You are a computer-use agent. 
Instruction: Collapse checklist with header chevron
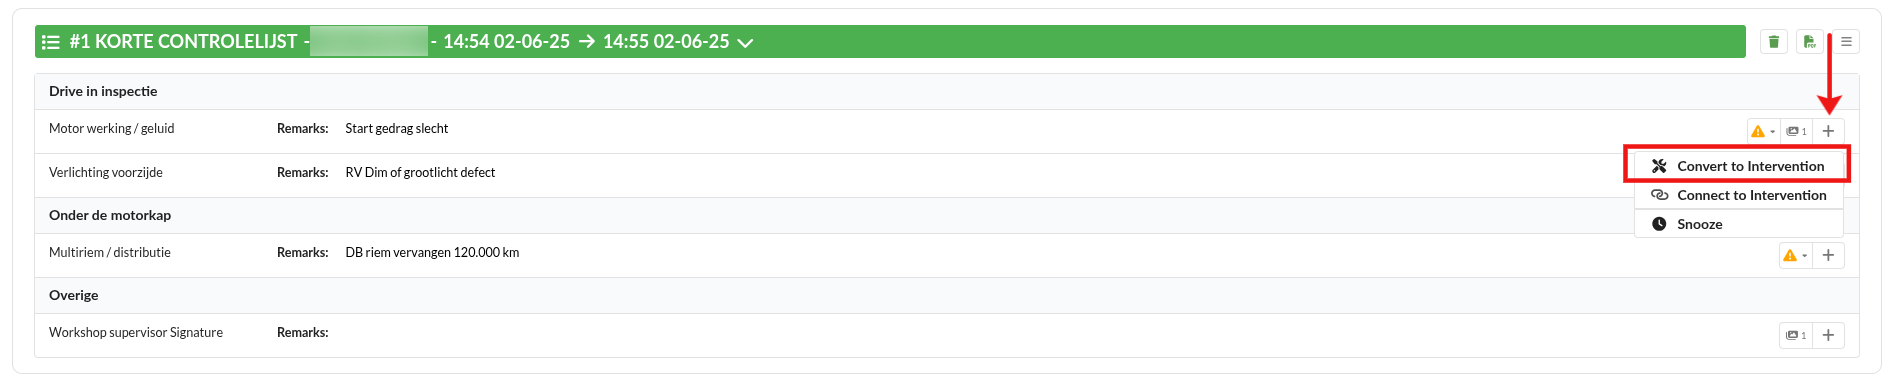(745, 42)
